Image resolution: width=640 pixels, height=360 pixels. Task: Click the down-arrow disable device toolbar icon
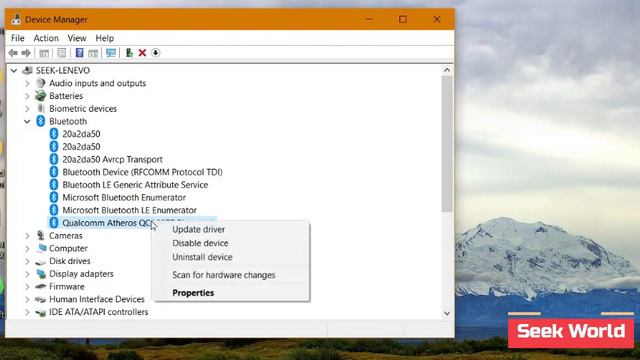click(156, 53)
